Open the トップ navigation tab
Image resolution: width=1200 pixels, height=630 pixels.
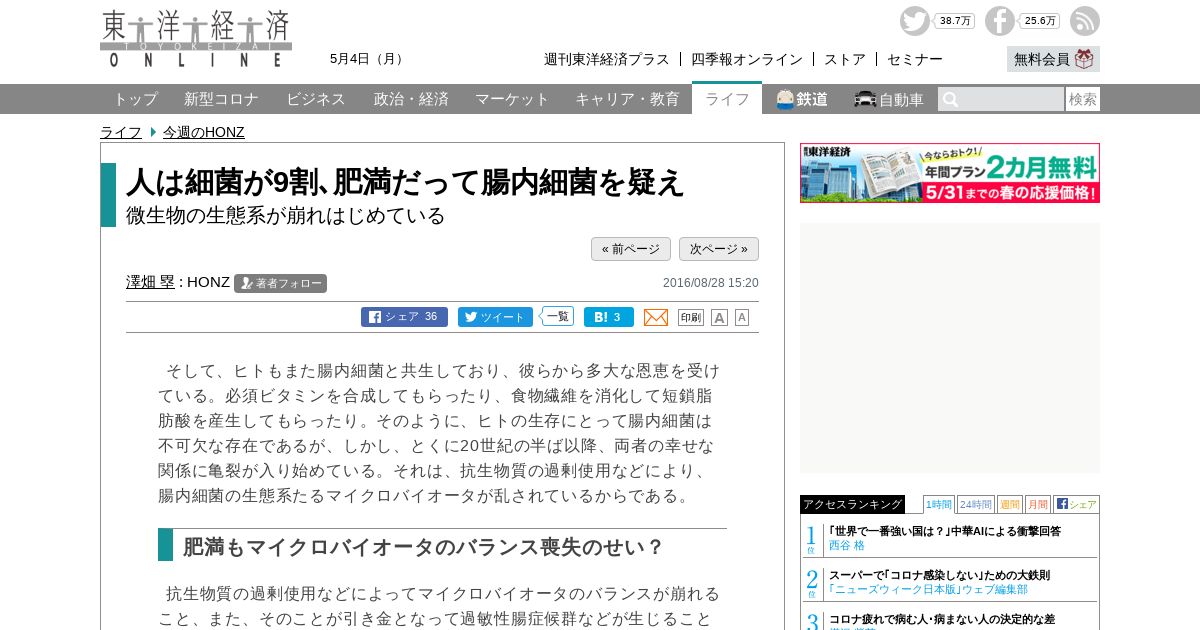(x=135, y=99)
